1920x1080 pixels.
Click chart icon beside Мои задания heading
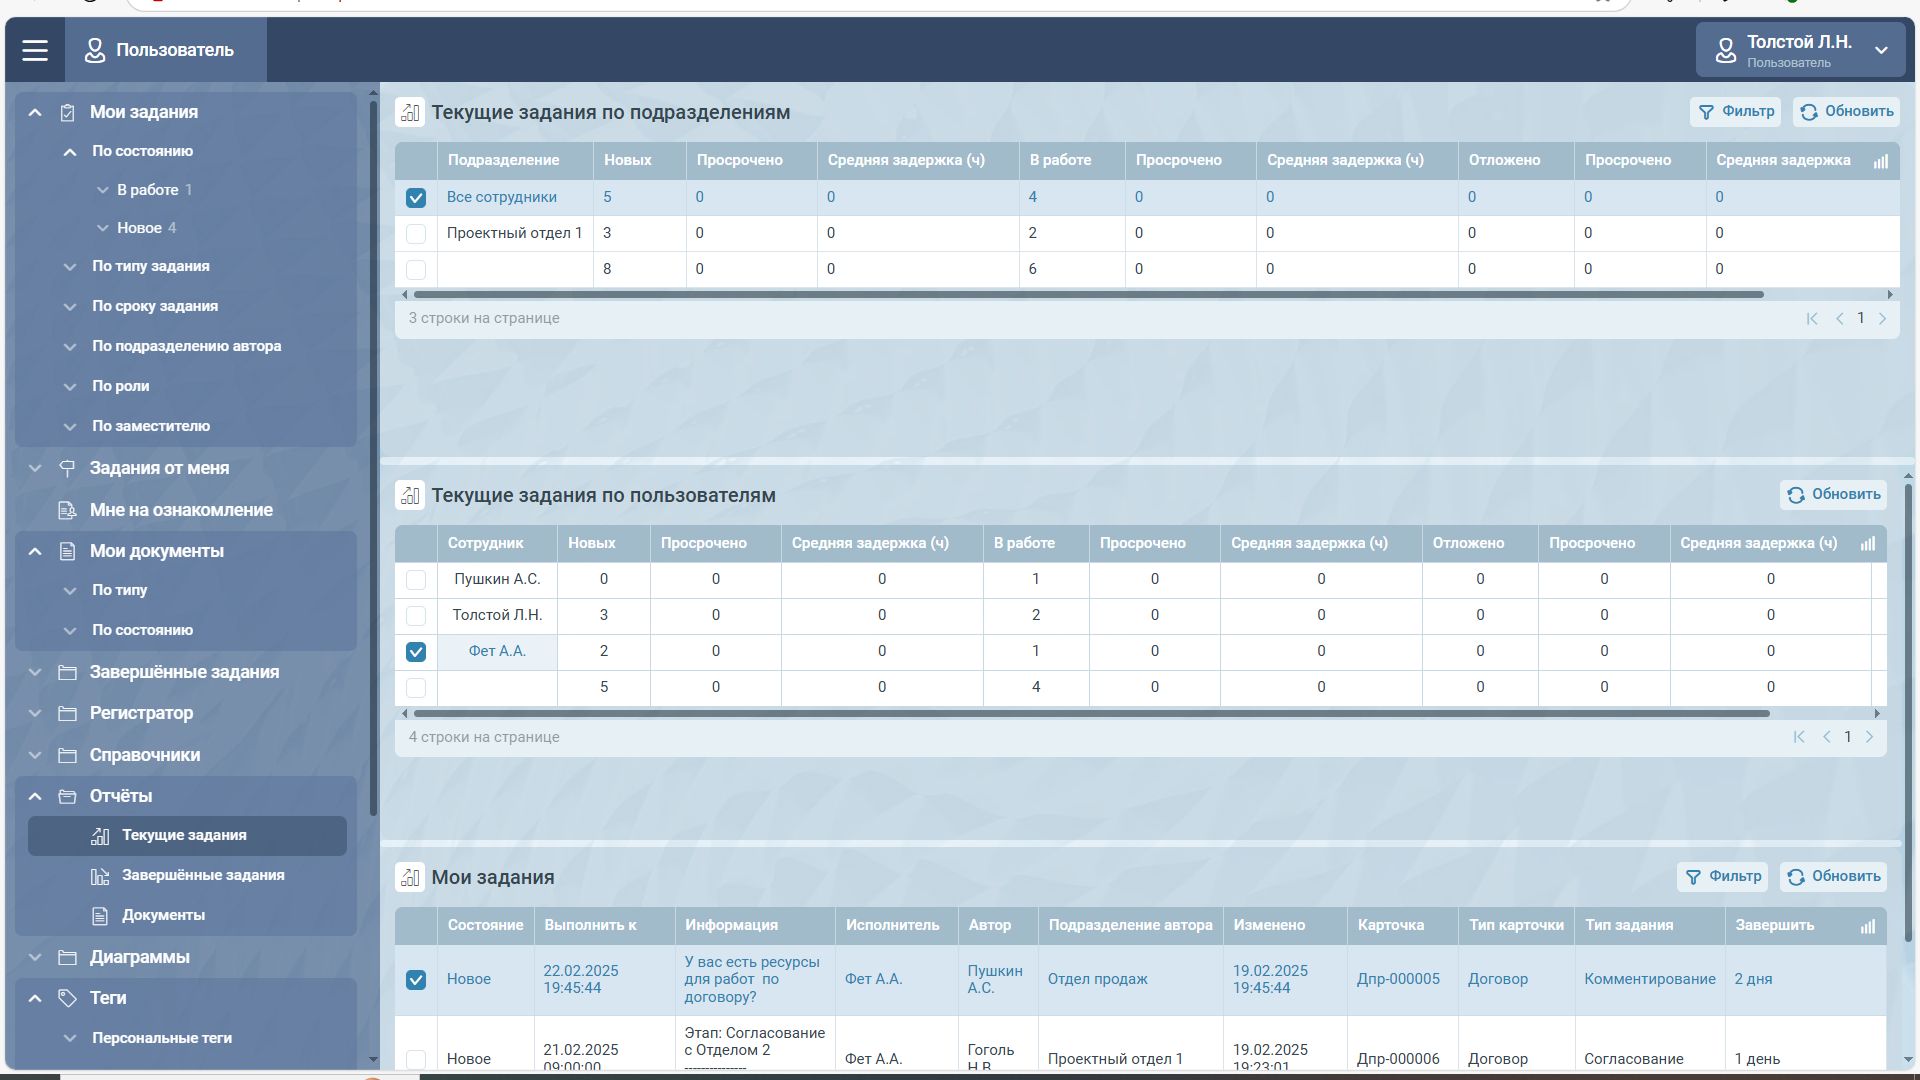coord(410,878)
